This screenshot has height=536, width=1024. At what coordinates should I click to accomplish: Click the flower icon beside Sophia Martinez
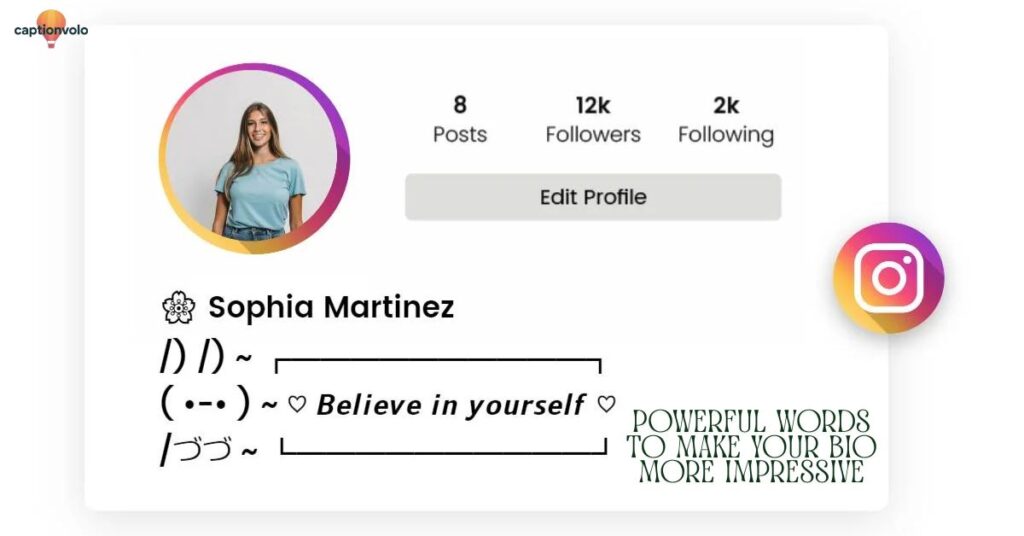point(178,308)
